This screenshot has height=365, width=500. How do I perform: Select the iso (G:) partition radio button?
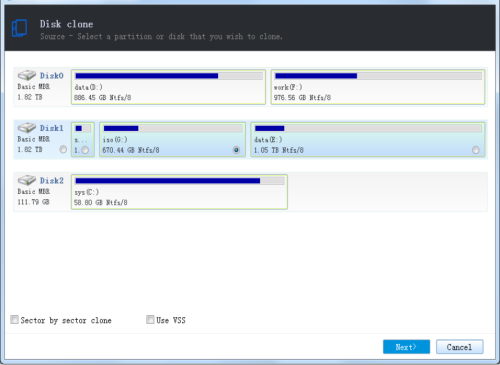[236, 150]
